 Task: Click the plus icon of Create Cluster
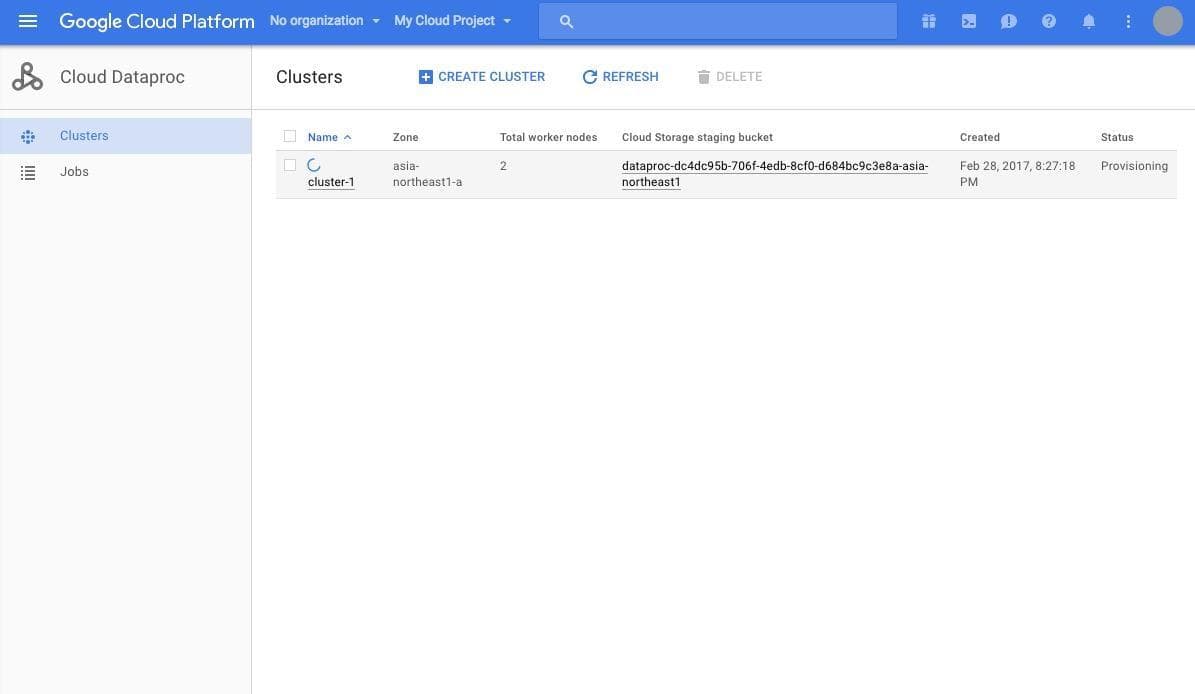click(425, 77)
